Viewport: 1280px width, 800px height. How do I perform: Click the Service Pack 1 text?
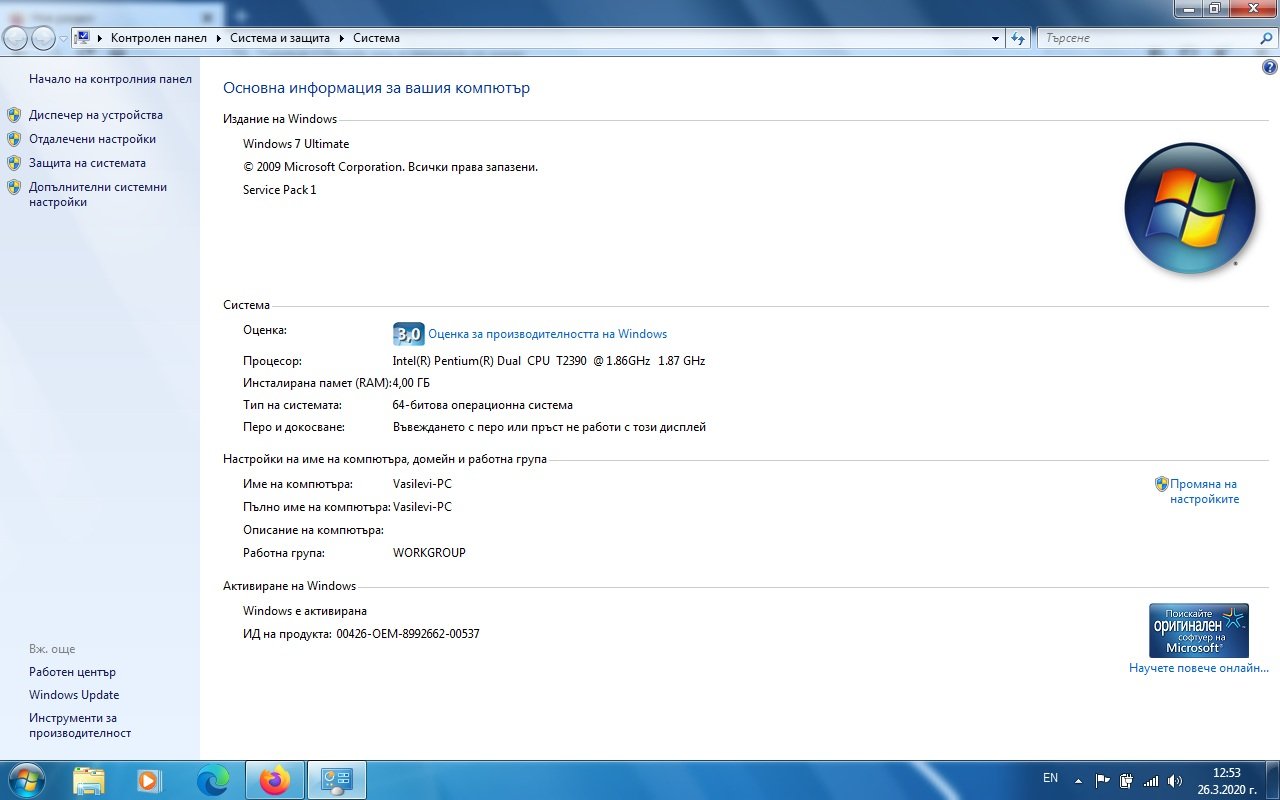coord(279,190)
